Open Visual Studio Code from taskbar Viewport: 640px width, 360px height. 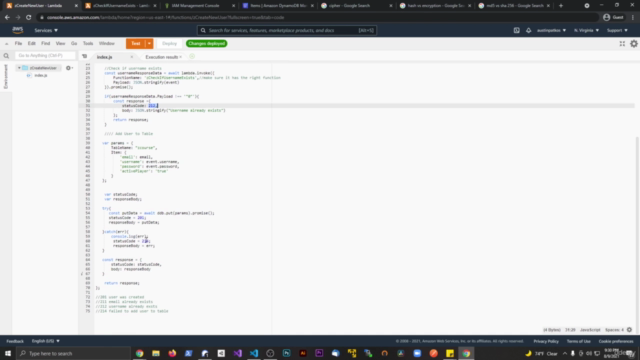tap(254, 353)
